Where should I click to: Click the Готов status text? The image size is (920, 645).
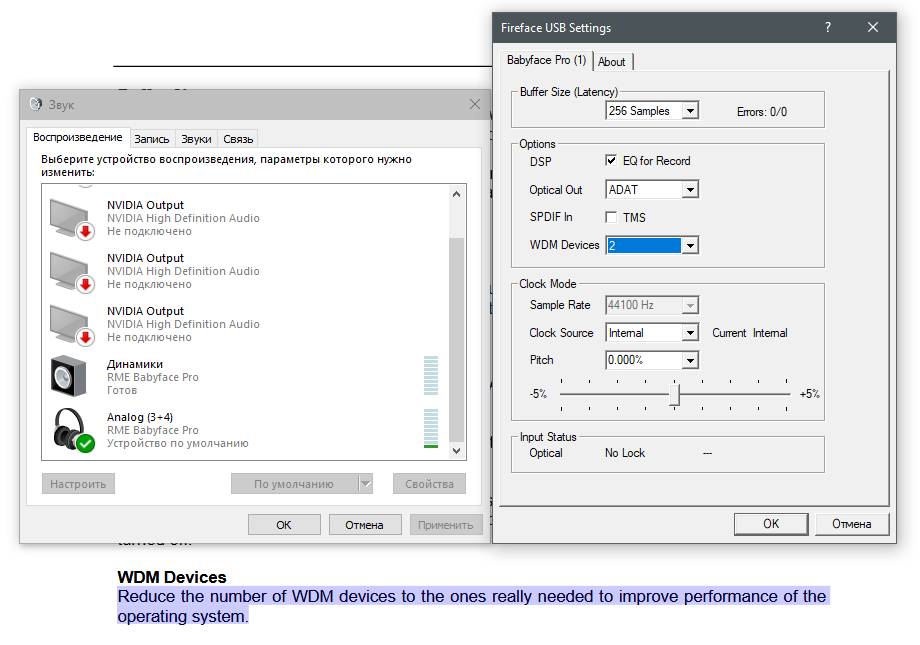[122, 390]
